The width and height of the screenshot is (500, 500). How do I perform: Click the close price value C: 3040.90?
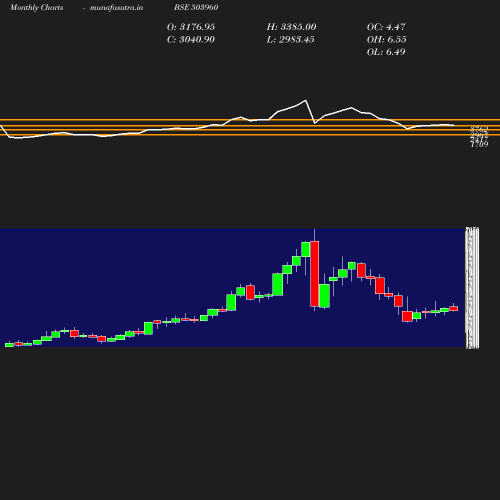(x=191, y=39)
